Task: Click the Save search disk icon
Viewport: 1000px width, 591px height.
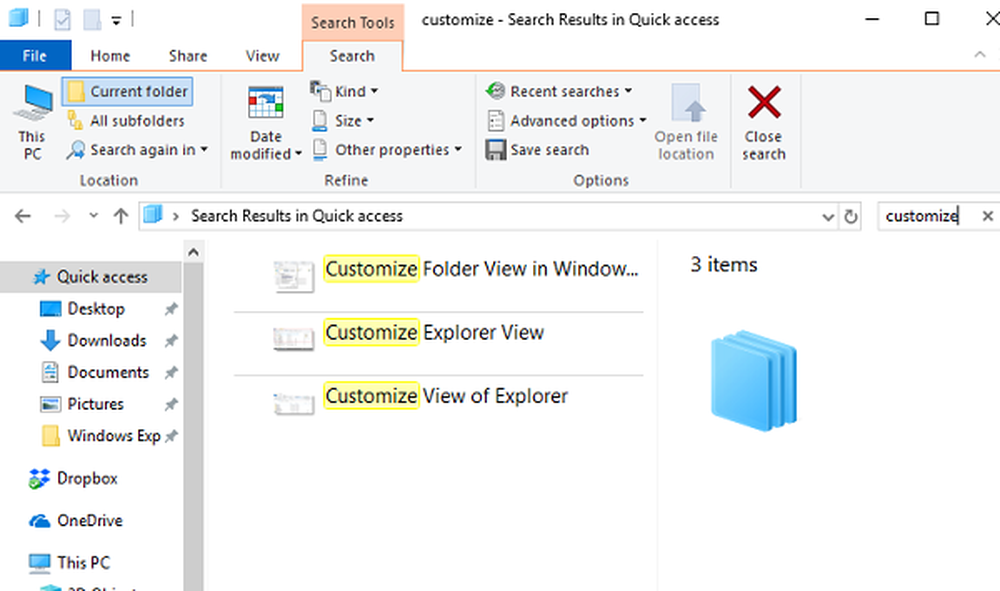Action: coord(496,150)
